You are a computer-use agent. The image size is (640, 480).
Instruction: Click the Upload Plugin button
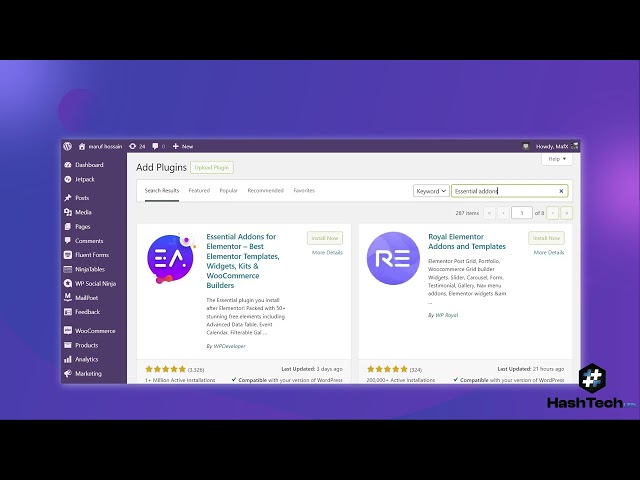tap(212, 167)
